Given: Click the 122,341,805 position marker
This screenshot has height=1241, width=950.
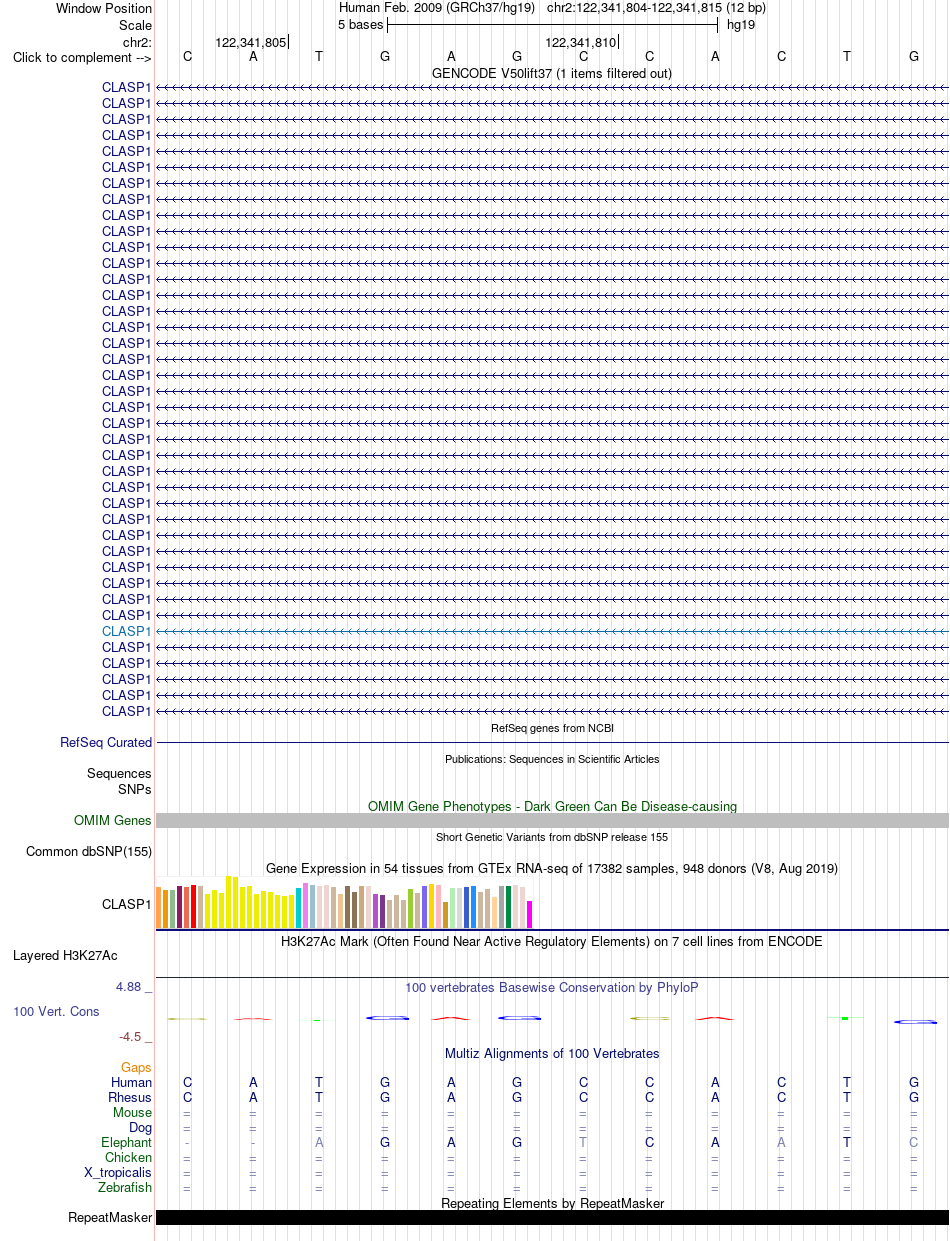Looking at the screenshot, I should pos(251,42).
